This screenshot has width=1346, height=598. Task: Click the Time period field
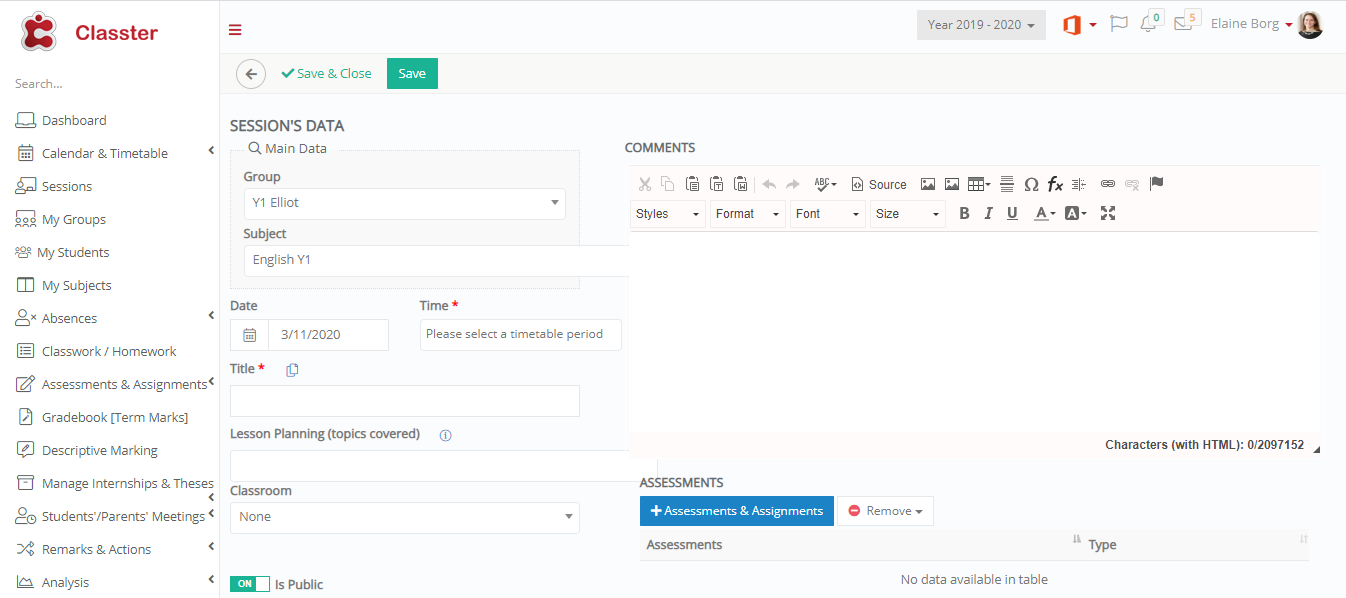pyautogui.click(x=521, y=335)
